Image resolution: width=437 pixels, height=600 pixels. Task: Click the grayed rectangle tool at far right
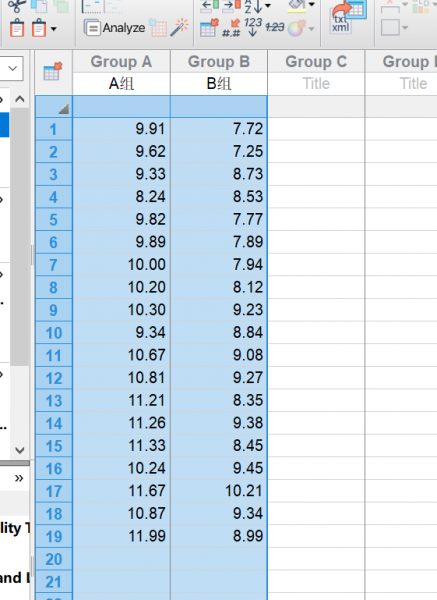(390, 28)
